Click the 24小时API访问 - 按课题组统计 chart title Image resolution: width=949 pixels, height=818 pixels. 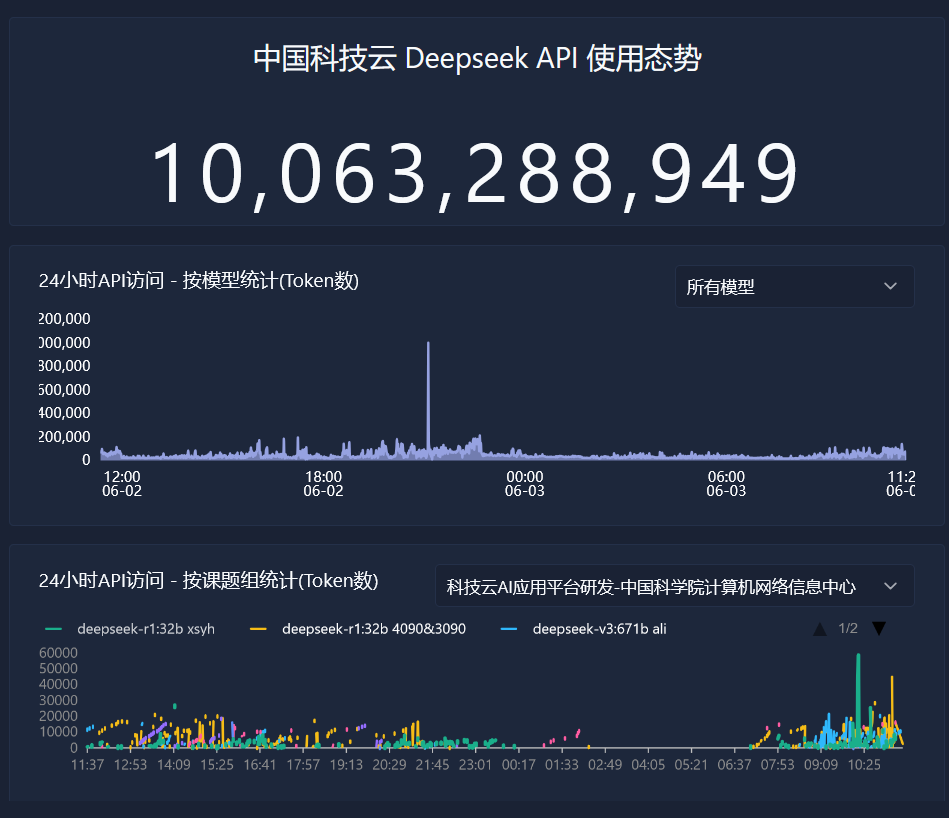(x=208, y=581)
